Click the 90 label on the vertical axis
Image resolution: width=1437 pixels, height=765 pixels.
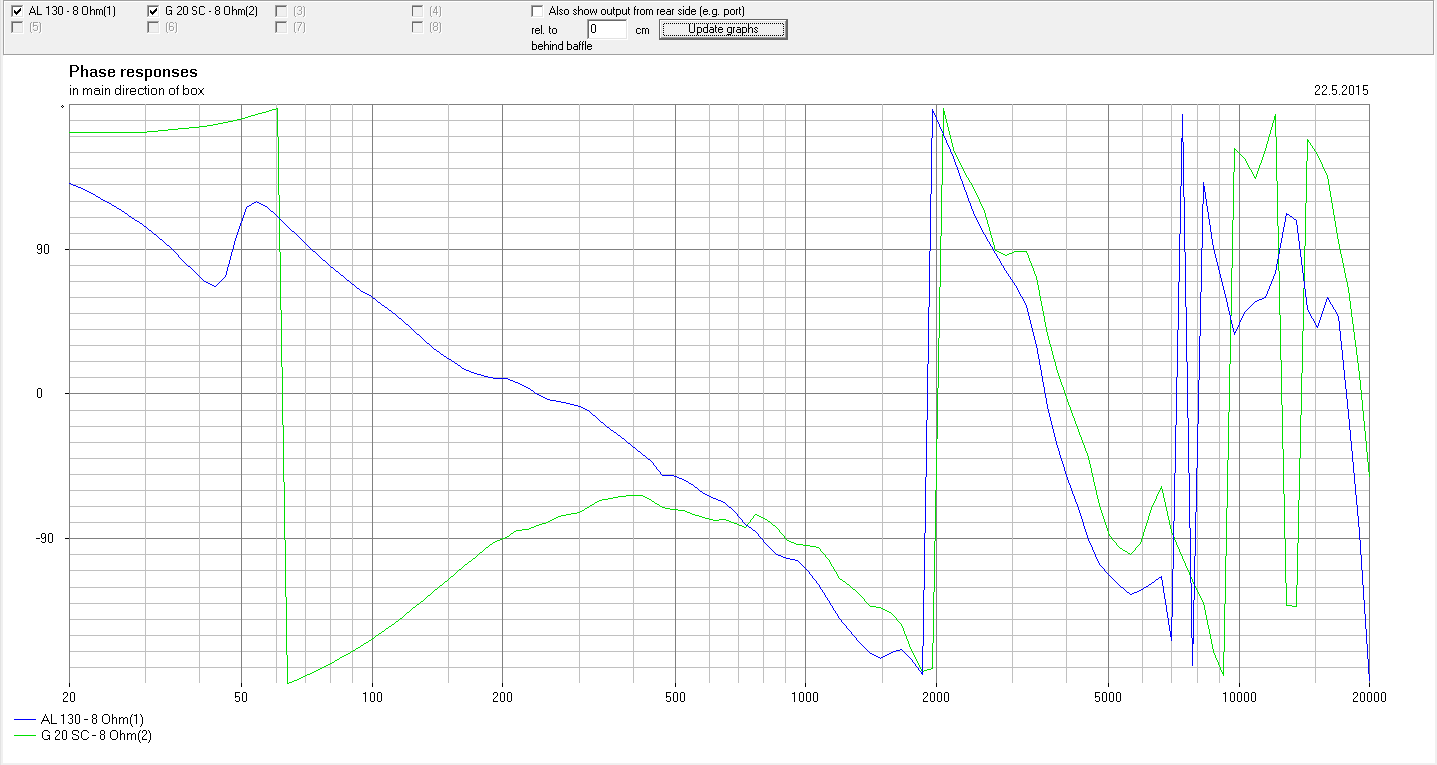click(44, 250)
